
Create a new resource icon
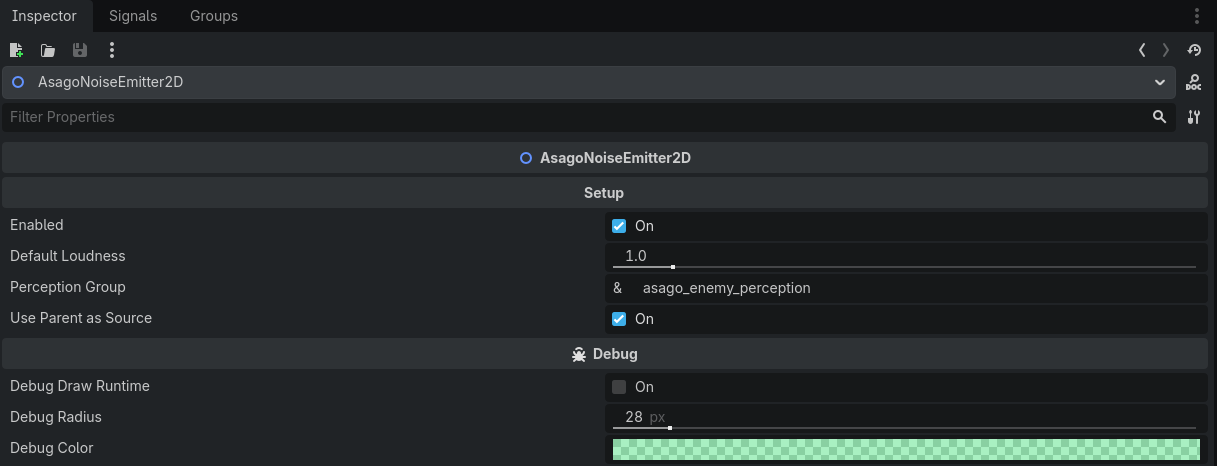click(x=16, y=50)
